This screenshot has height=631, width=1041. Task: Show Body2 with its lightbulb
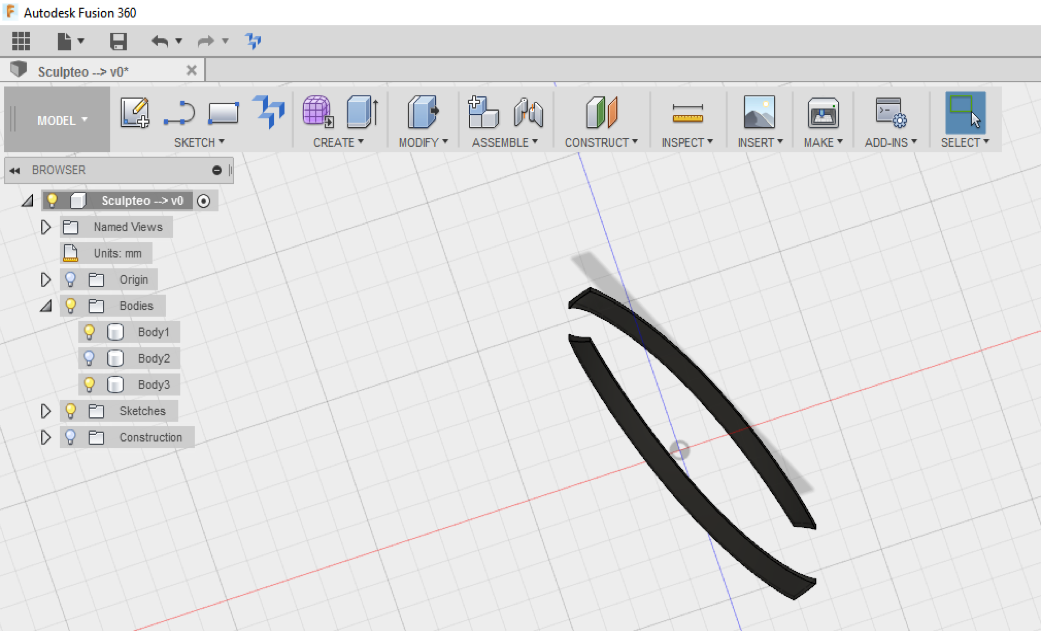click(89, 358)
